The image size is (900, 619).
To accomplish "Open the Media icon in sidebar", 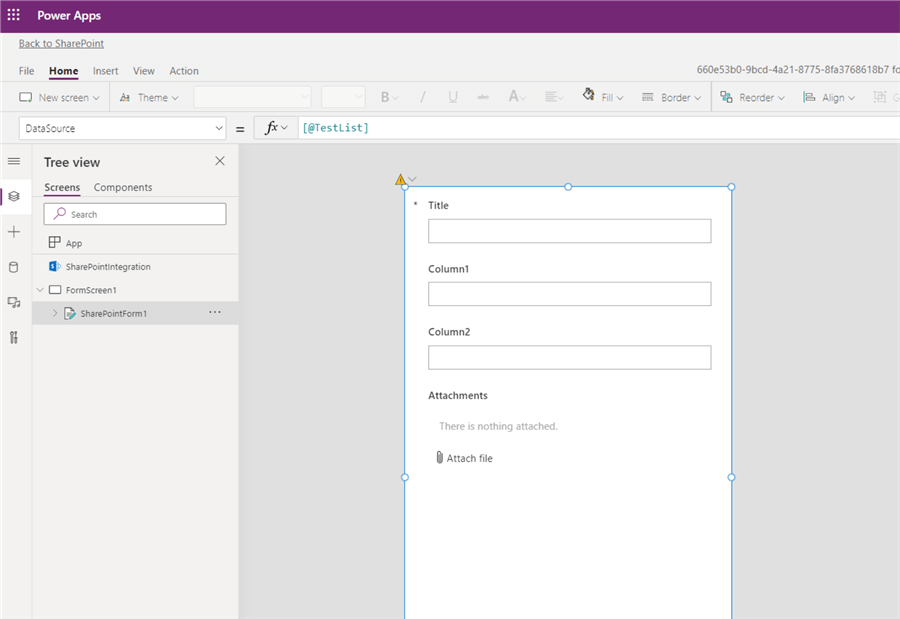I will (14, 303).
